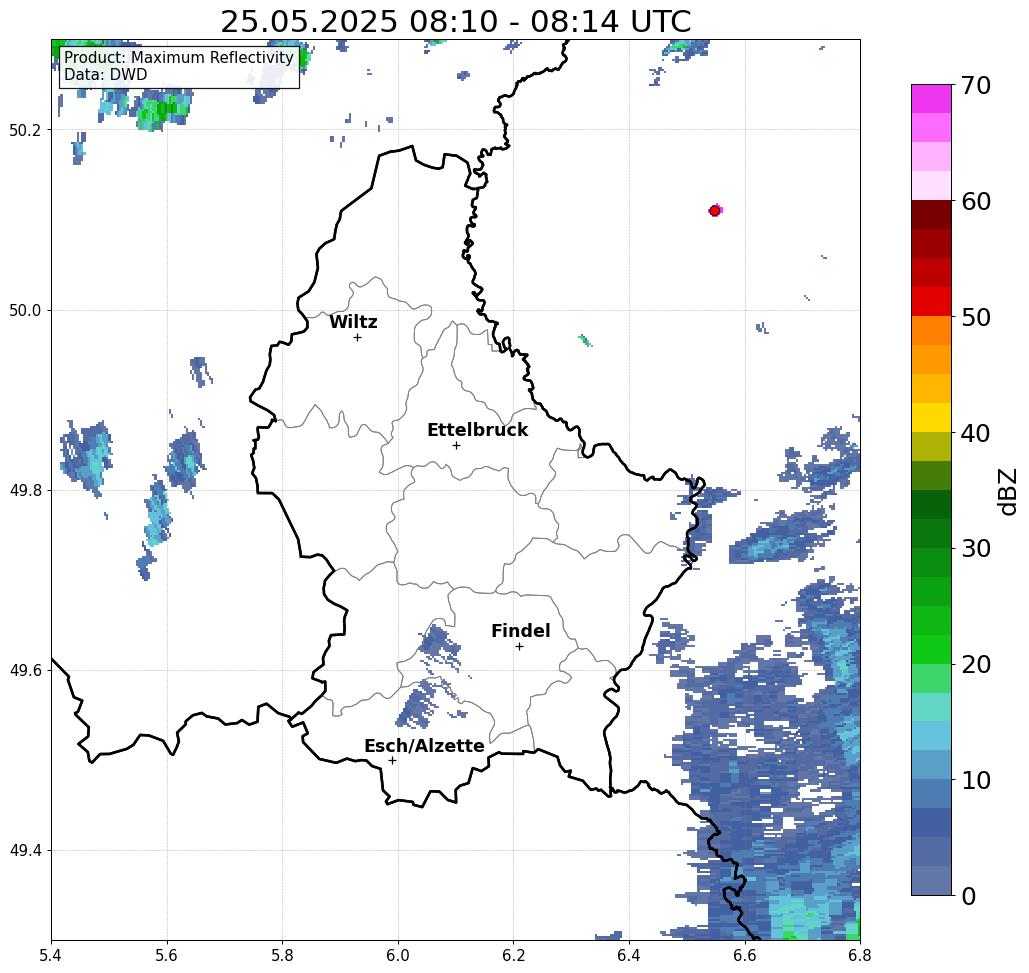This screenshot has width=1029, height=973.
Task: Click the longitude label 6.8
Action: click(860, 955)
